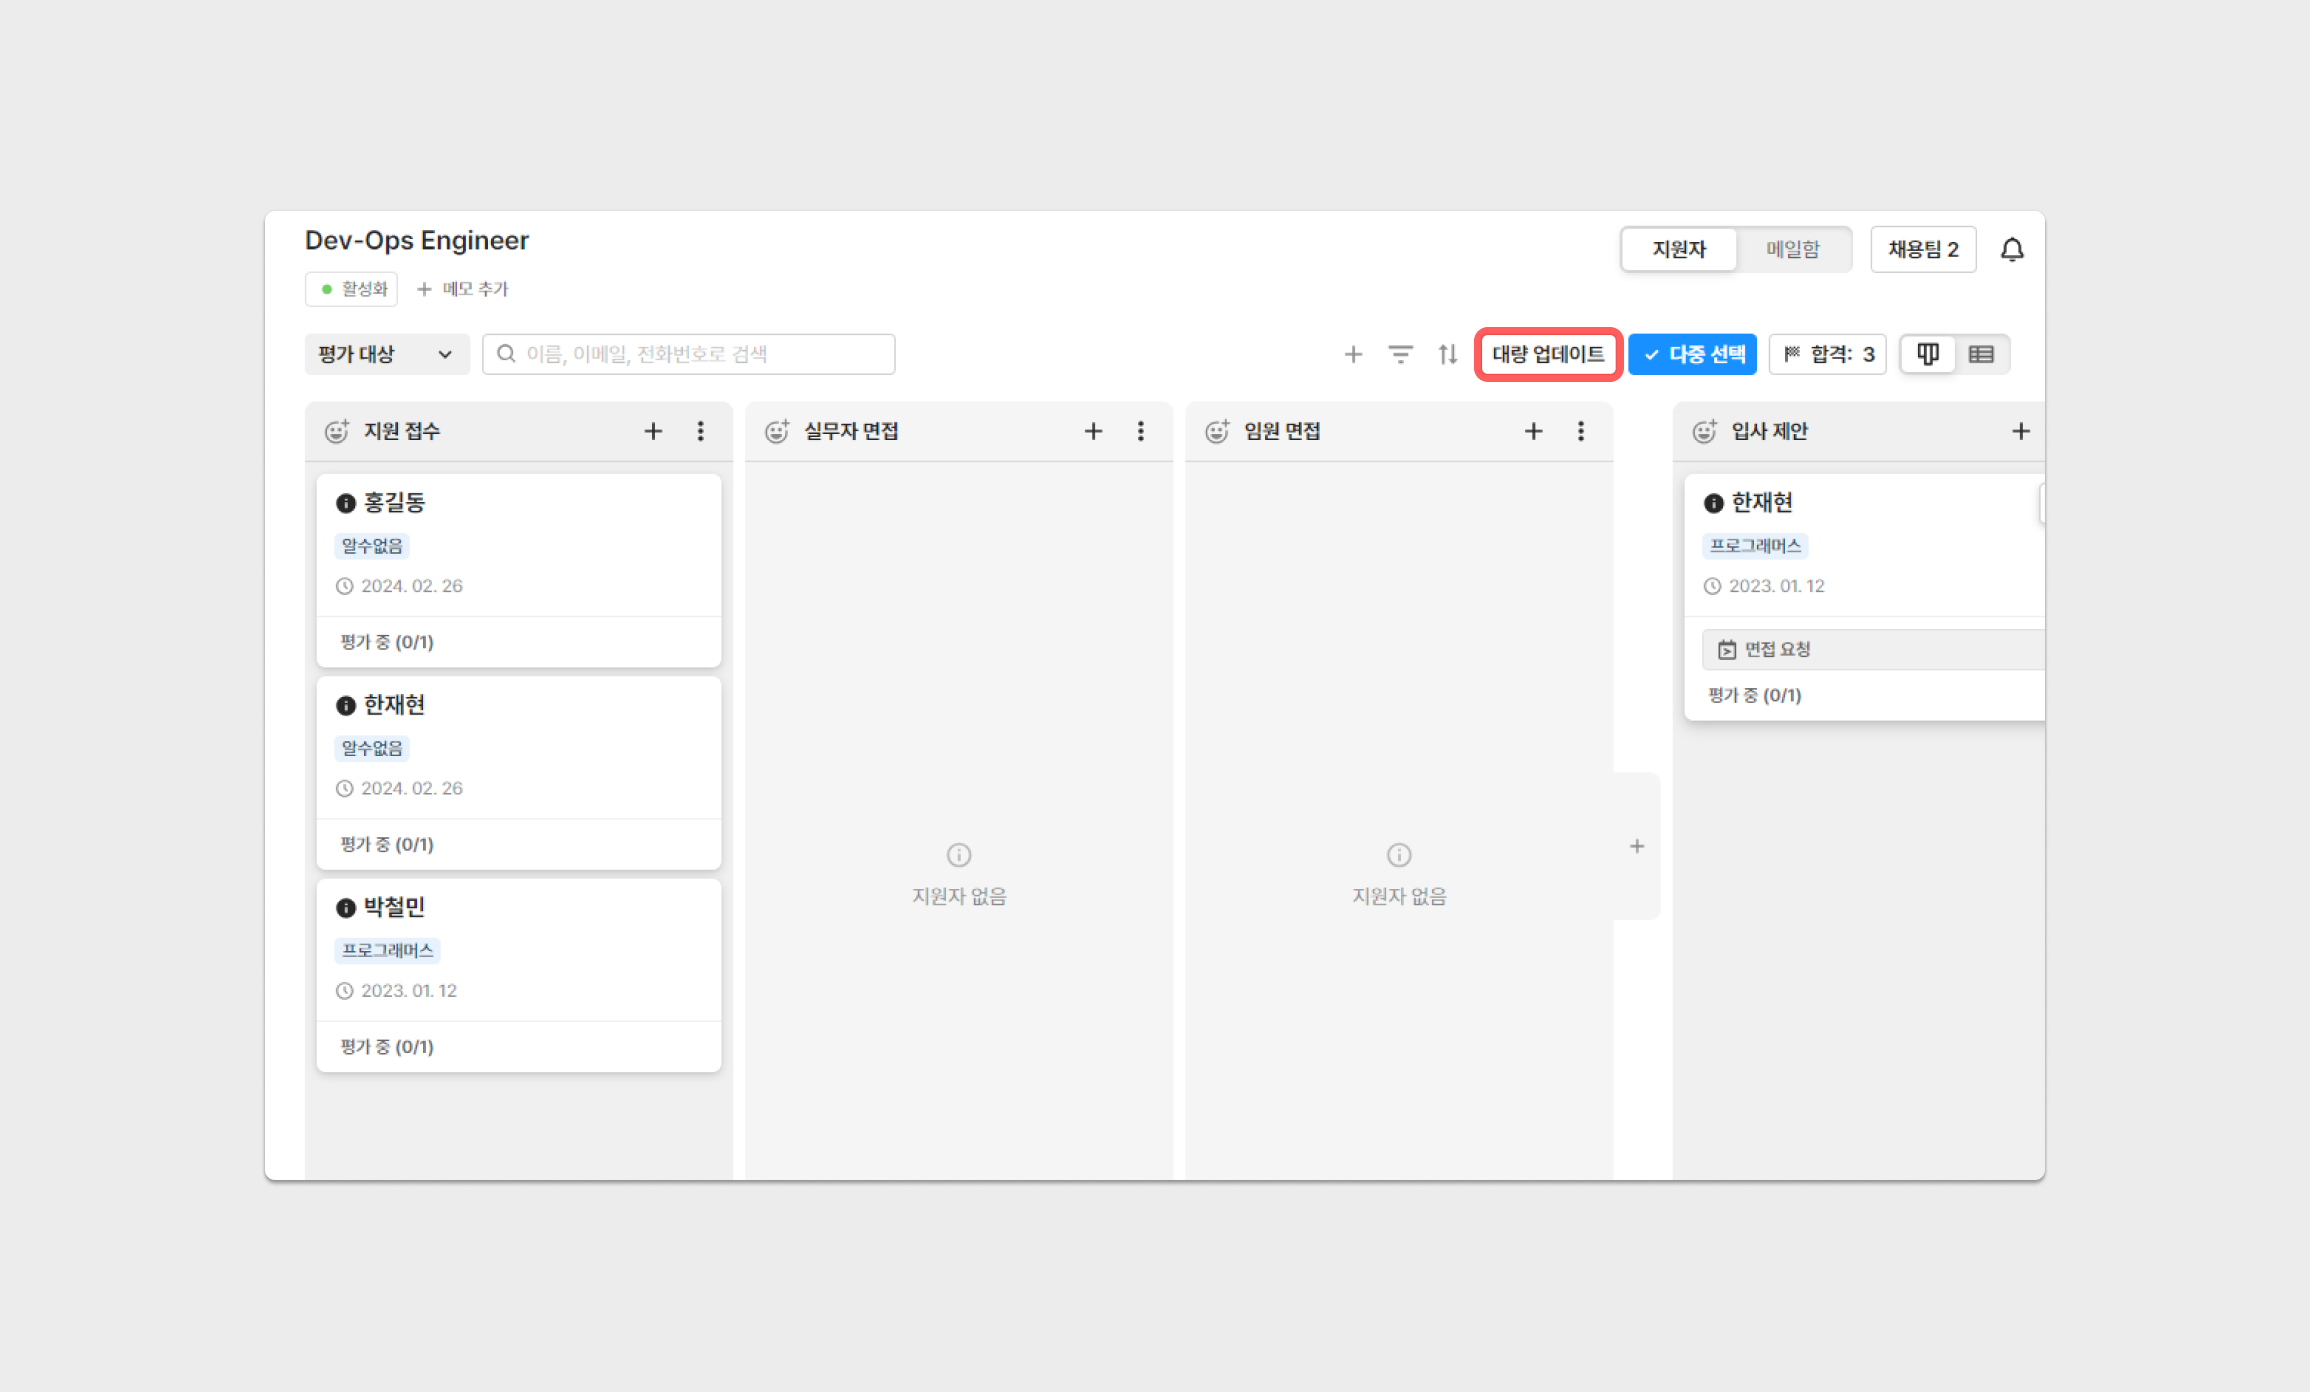Add a new stage between columns
This screenshot has width=2310, height=1392.
[1636, 846]
